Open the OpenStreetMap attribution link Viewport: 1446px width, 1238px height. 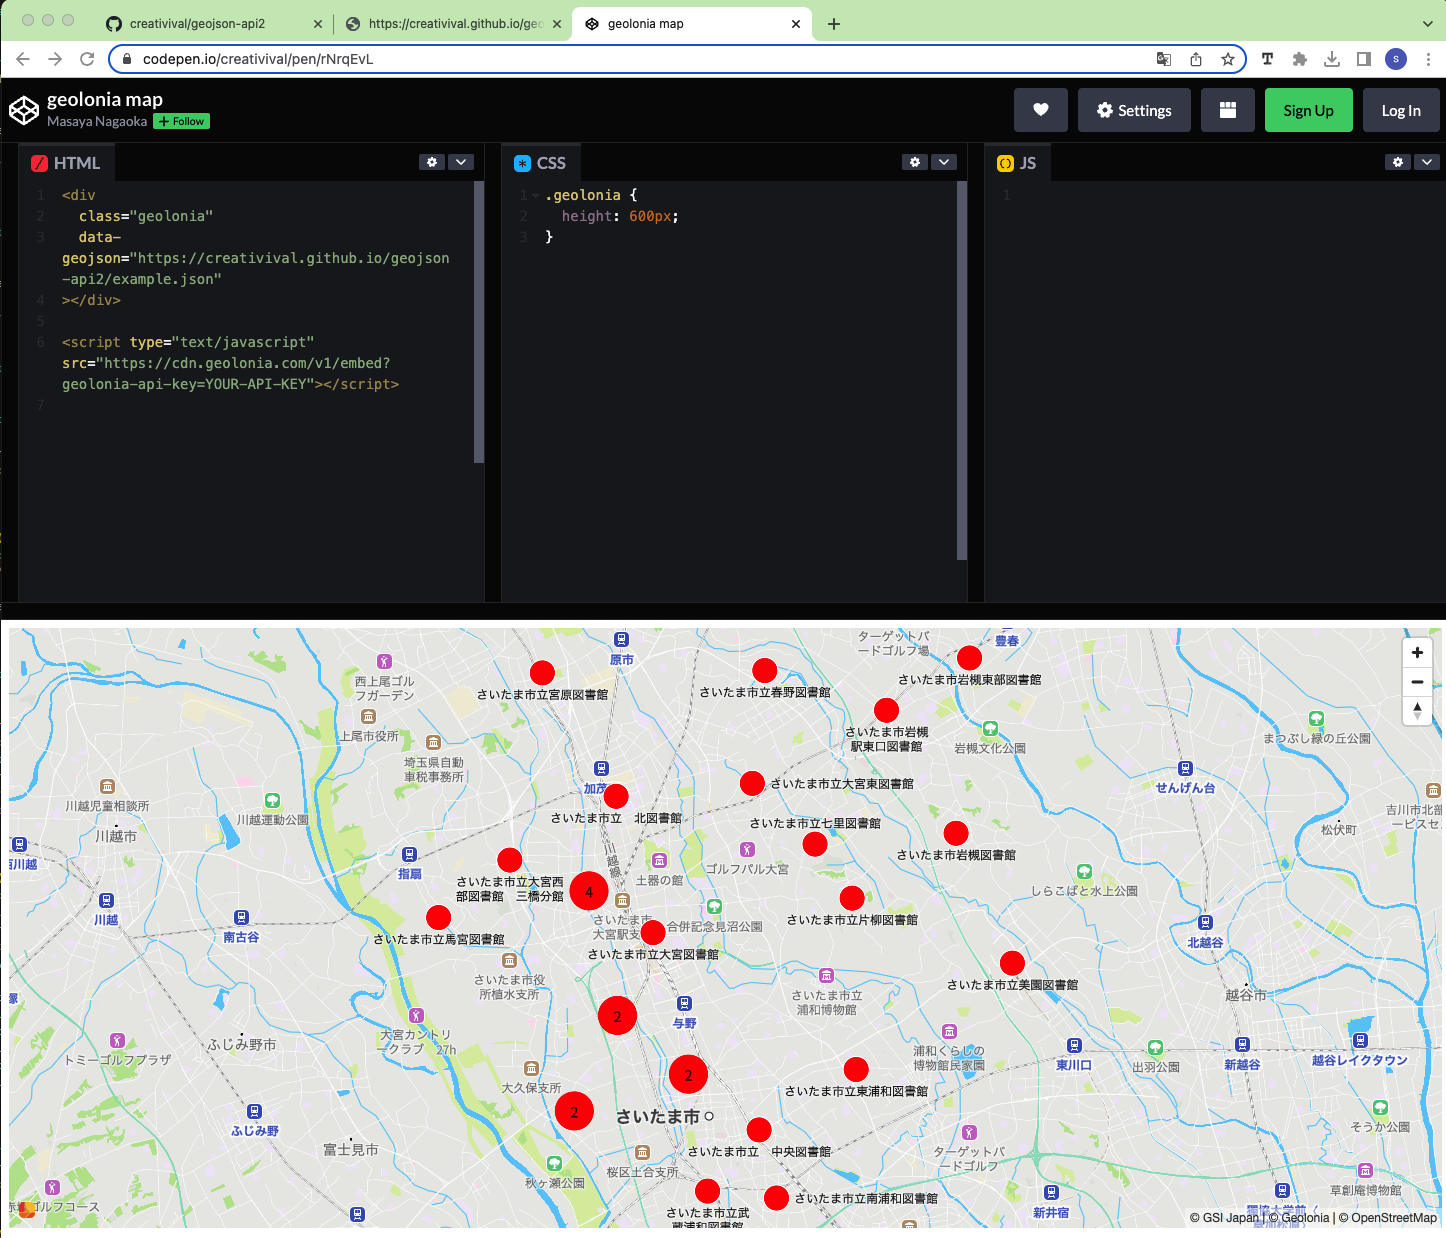coord(1392,1218)
